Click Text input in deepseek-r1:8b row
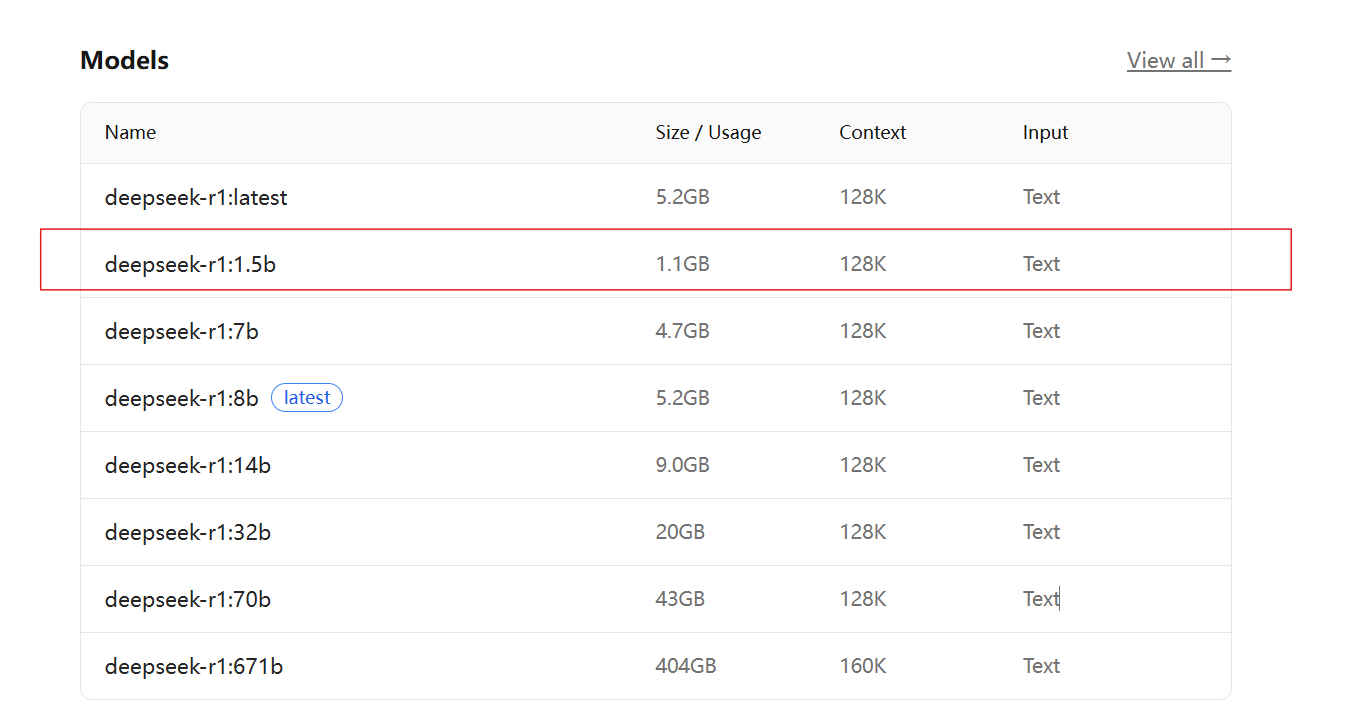 [1041, 398]
